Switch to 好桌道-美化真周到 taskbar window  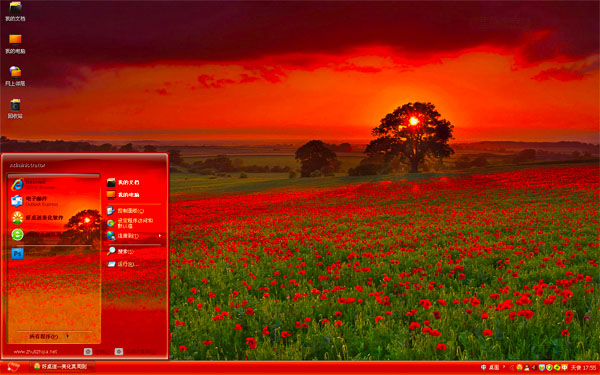pos(61,367)
